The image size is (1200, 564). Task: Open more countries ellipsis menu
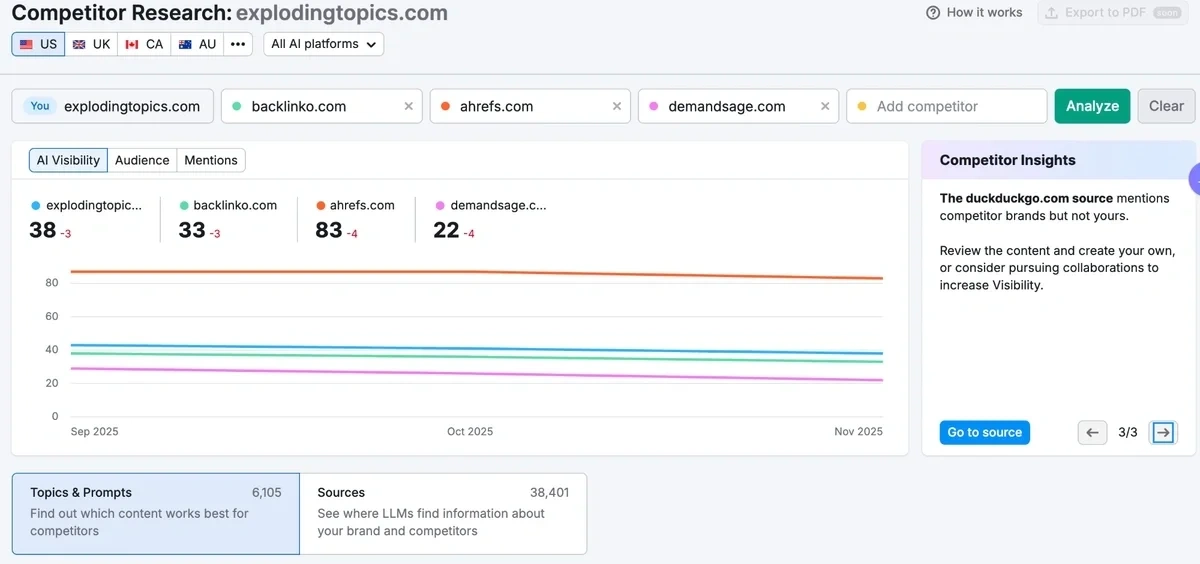pyautogui.click(x=238, y=44)
